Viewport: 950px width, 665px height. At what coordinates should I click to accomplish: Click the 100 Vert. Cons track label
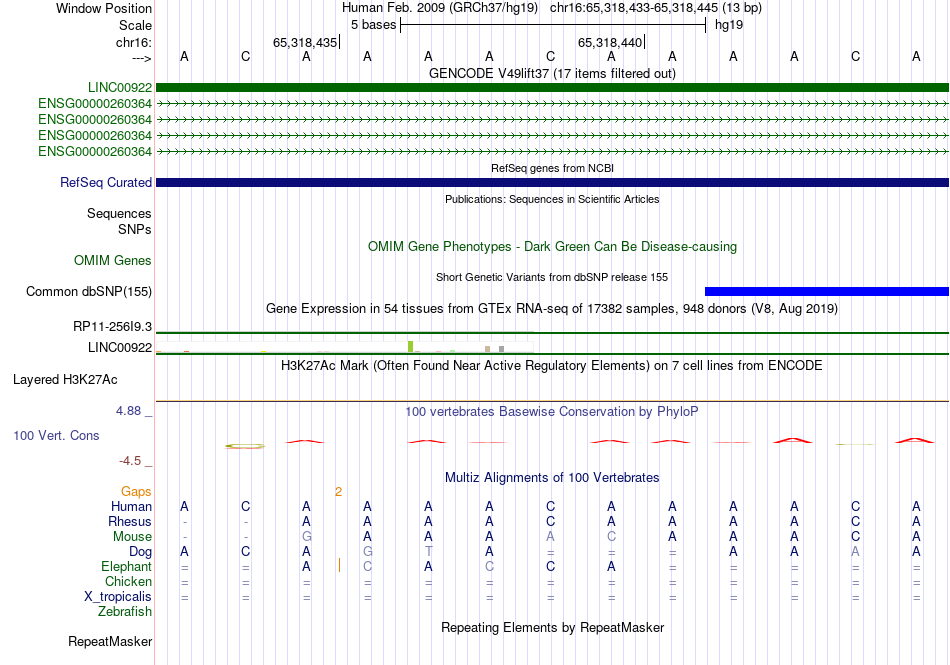pyautogui.click(x=56, y=435)
